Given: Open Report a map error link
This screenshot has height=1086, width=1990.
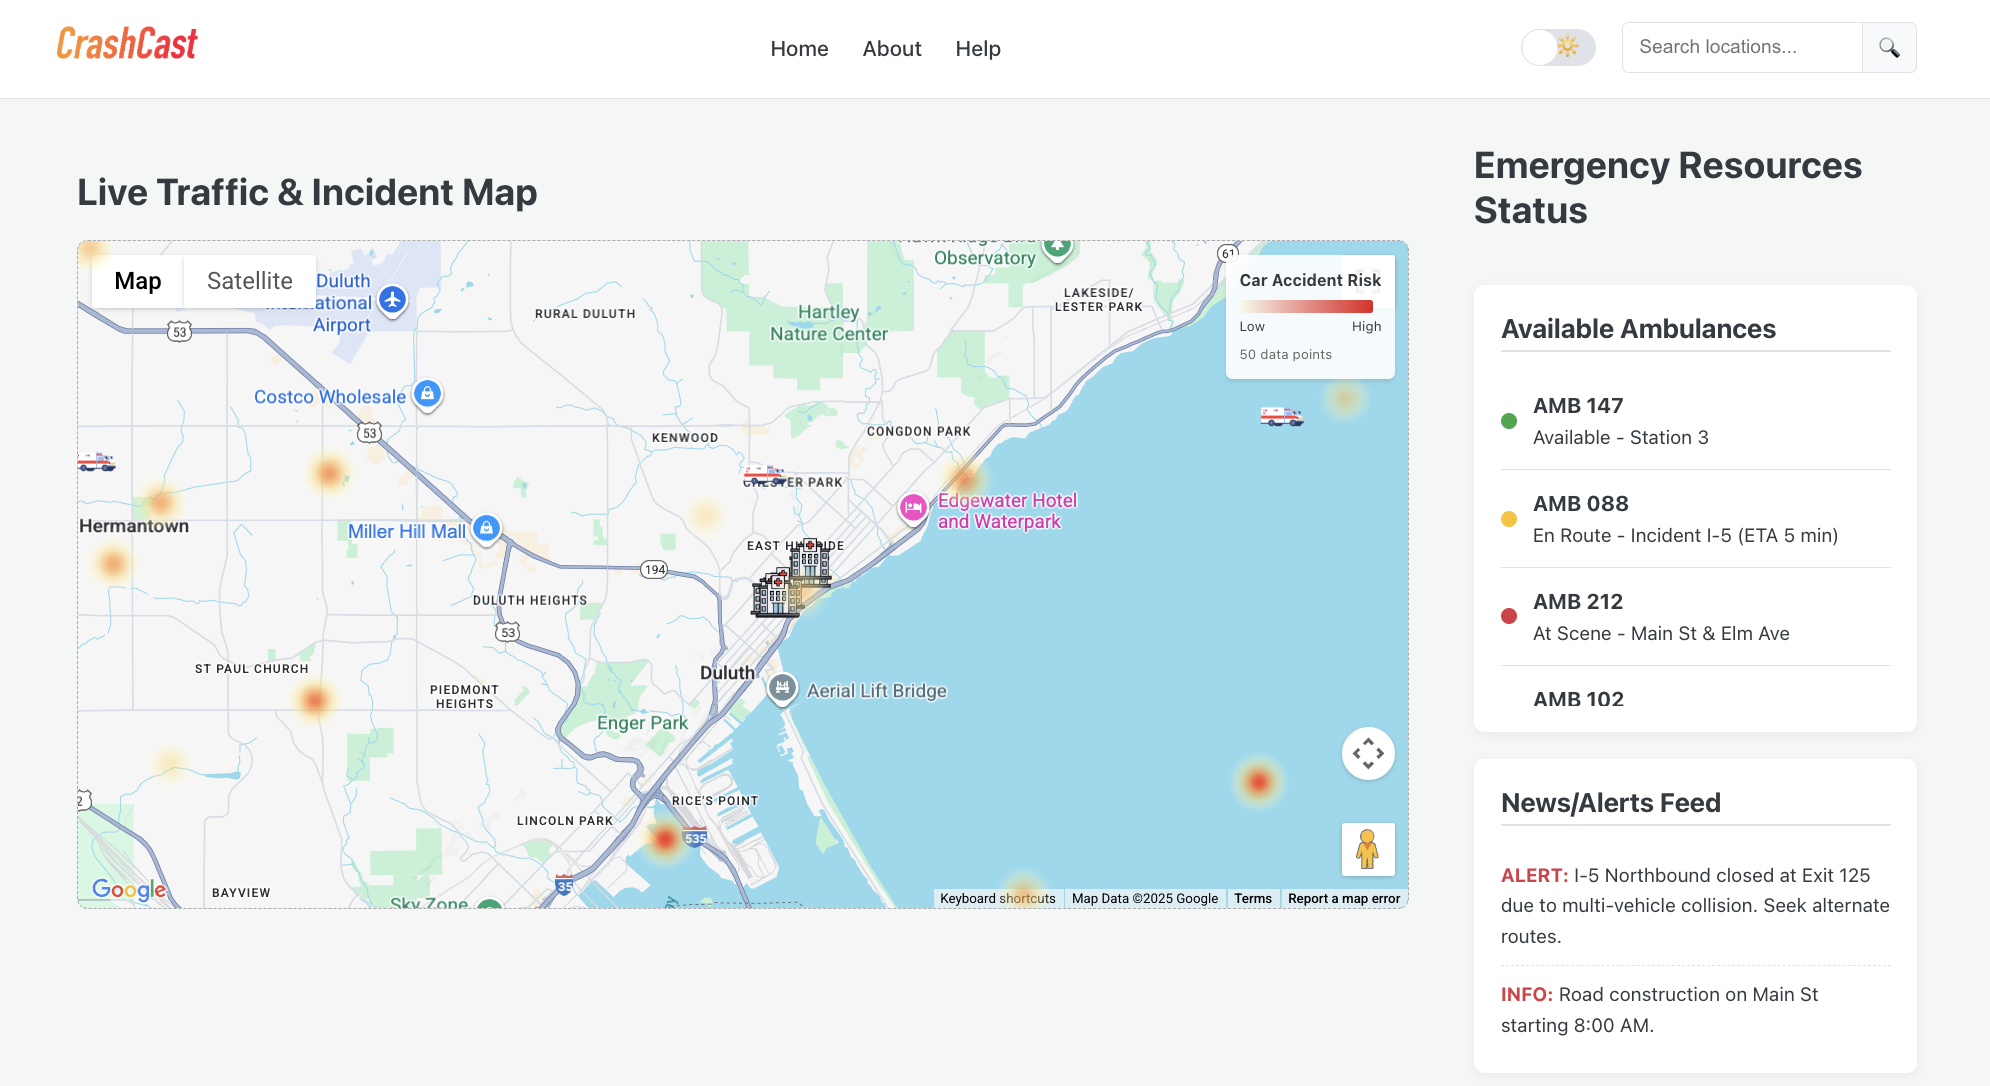Looking at the screenshot, I should [x=1343, y=898].
